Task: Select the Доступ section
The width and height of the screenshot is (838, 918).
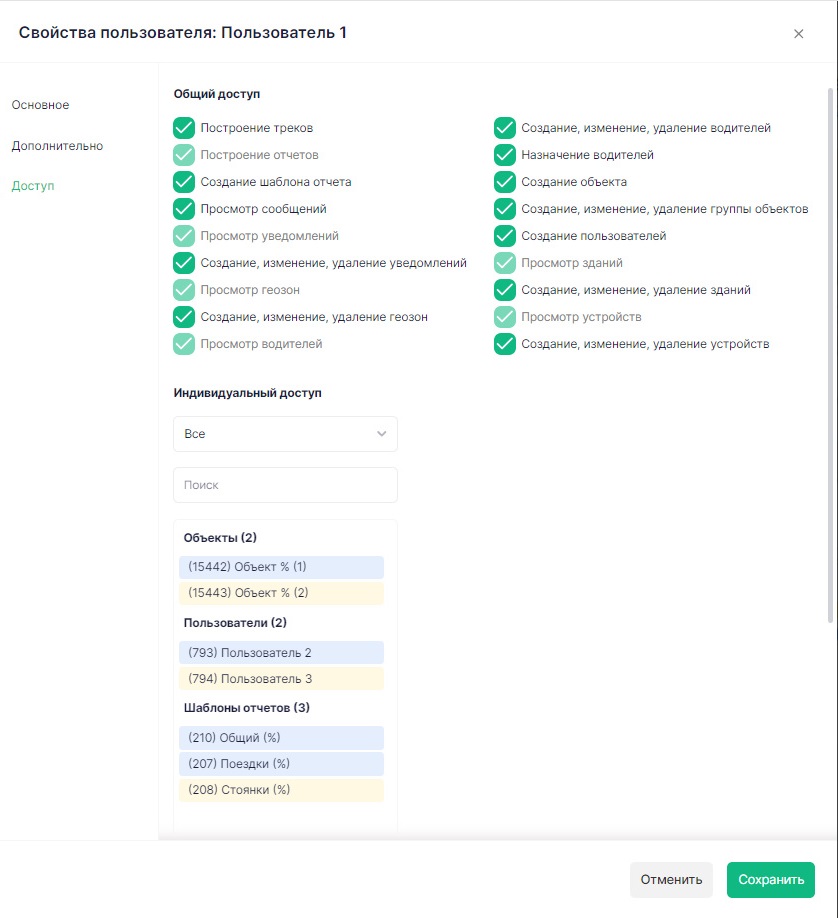Action: tap(33, 186)
